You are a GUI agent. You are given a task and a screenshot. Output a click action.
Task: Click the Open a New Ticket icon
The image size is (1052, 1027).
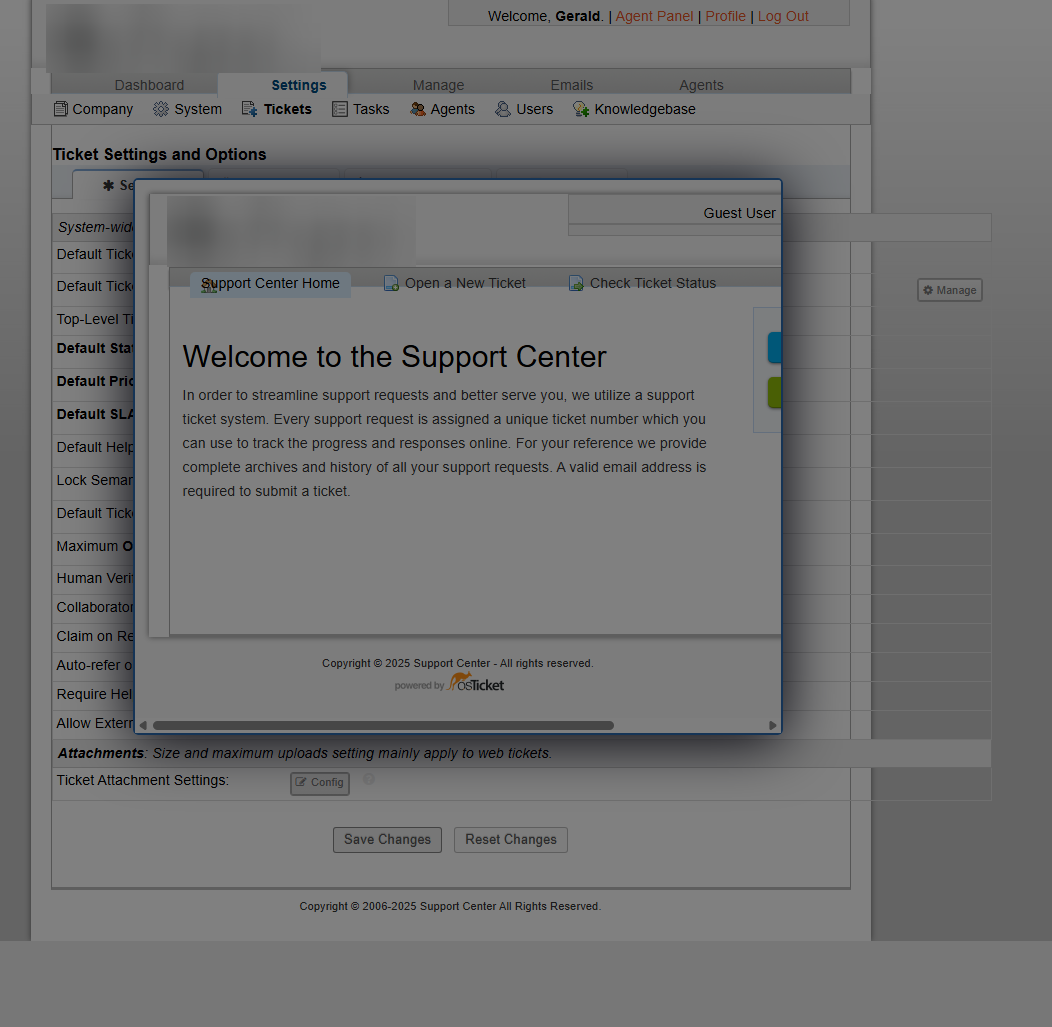[x=392, y=284]
